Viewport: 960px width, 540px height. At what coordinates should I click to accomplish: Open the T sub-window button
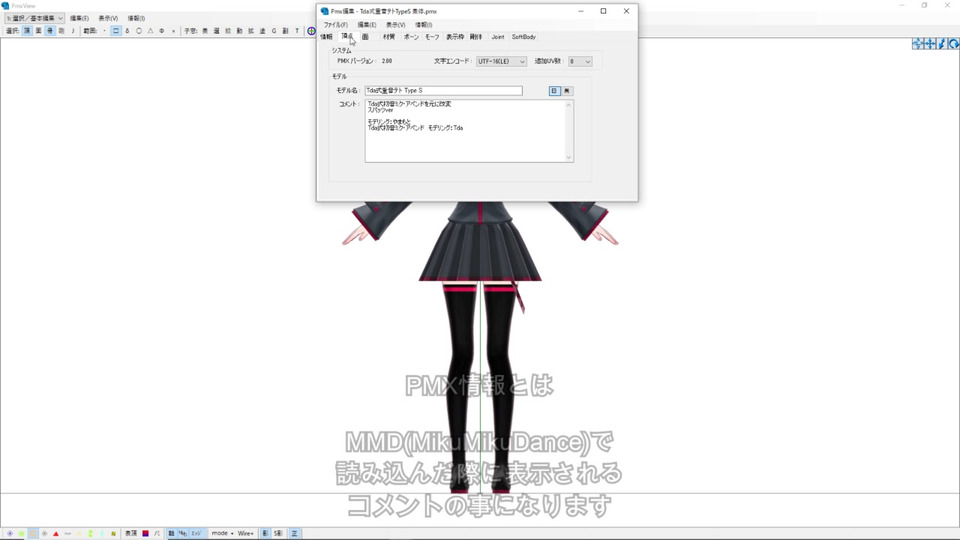(x=297, y=31)
